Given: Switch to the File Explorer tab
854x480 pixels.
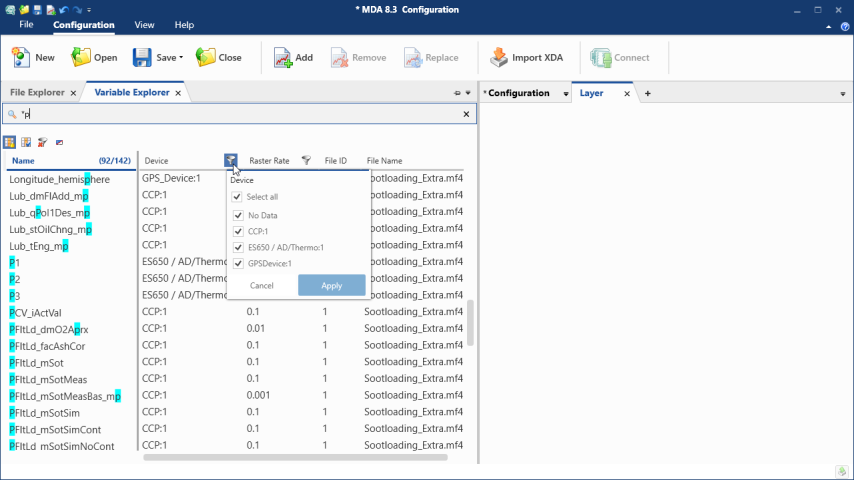Looking at the screenshot, I should click(38, 93).
